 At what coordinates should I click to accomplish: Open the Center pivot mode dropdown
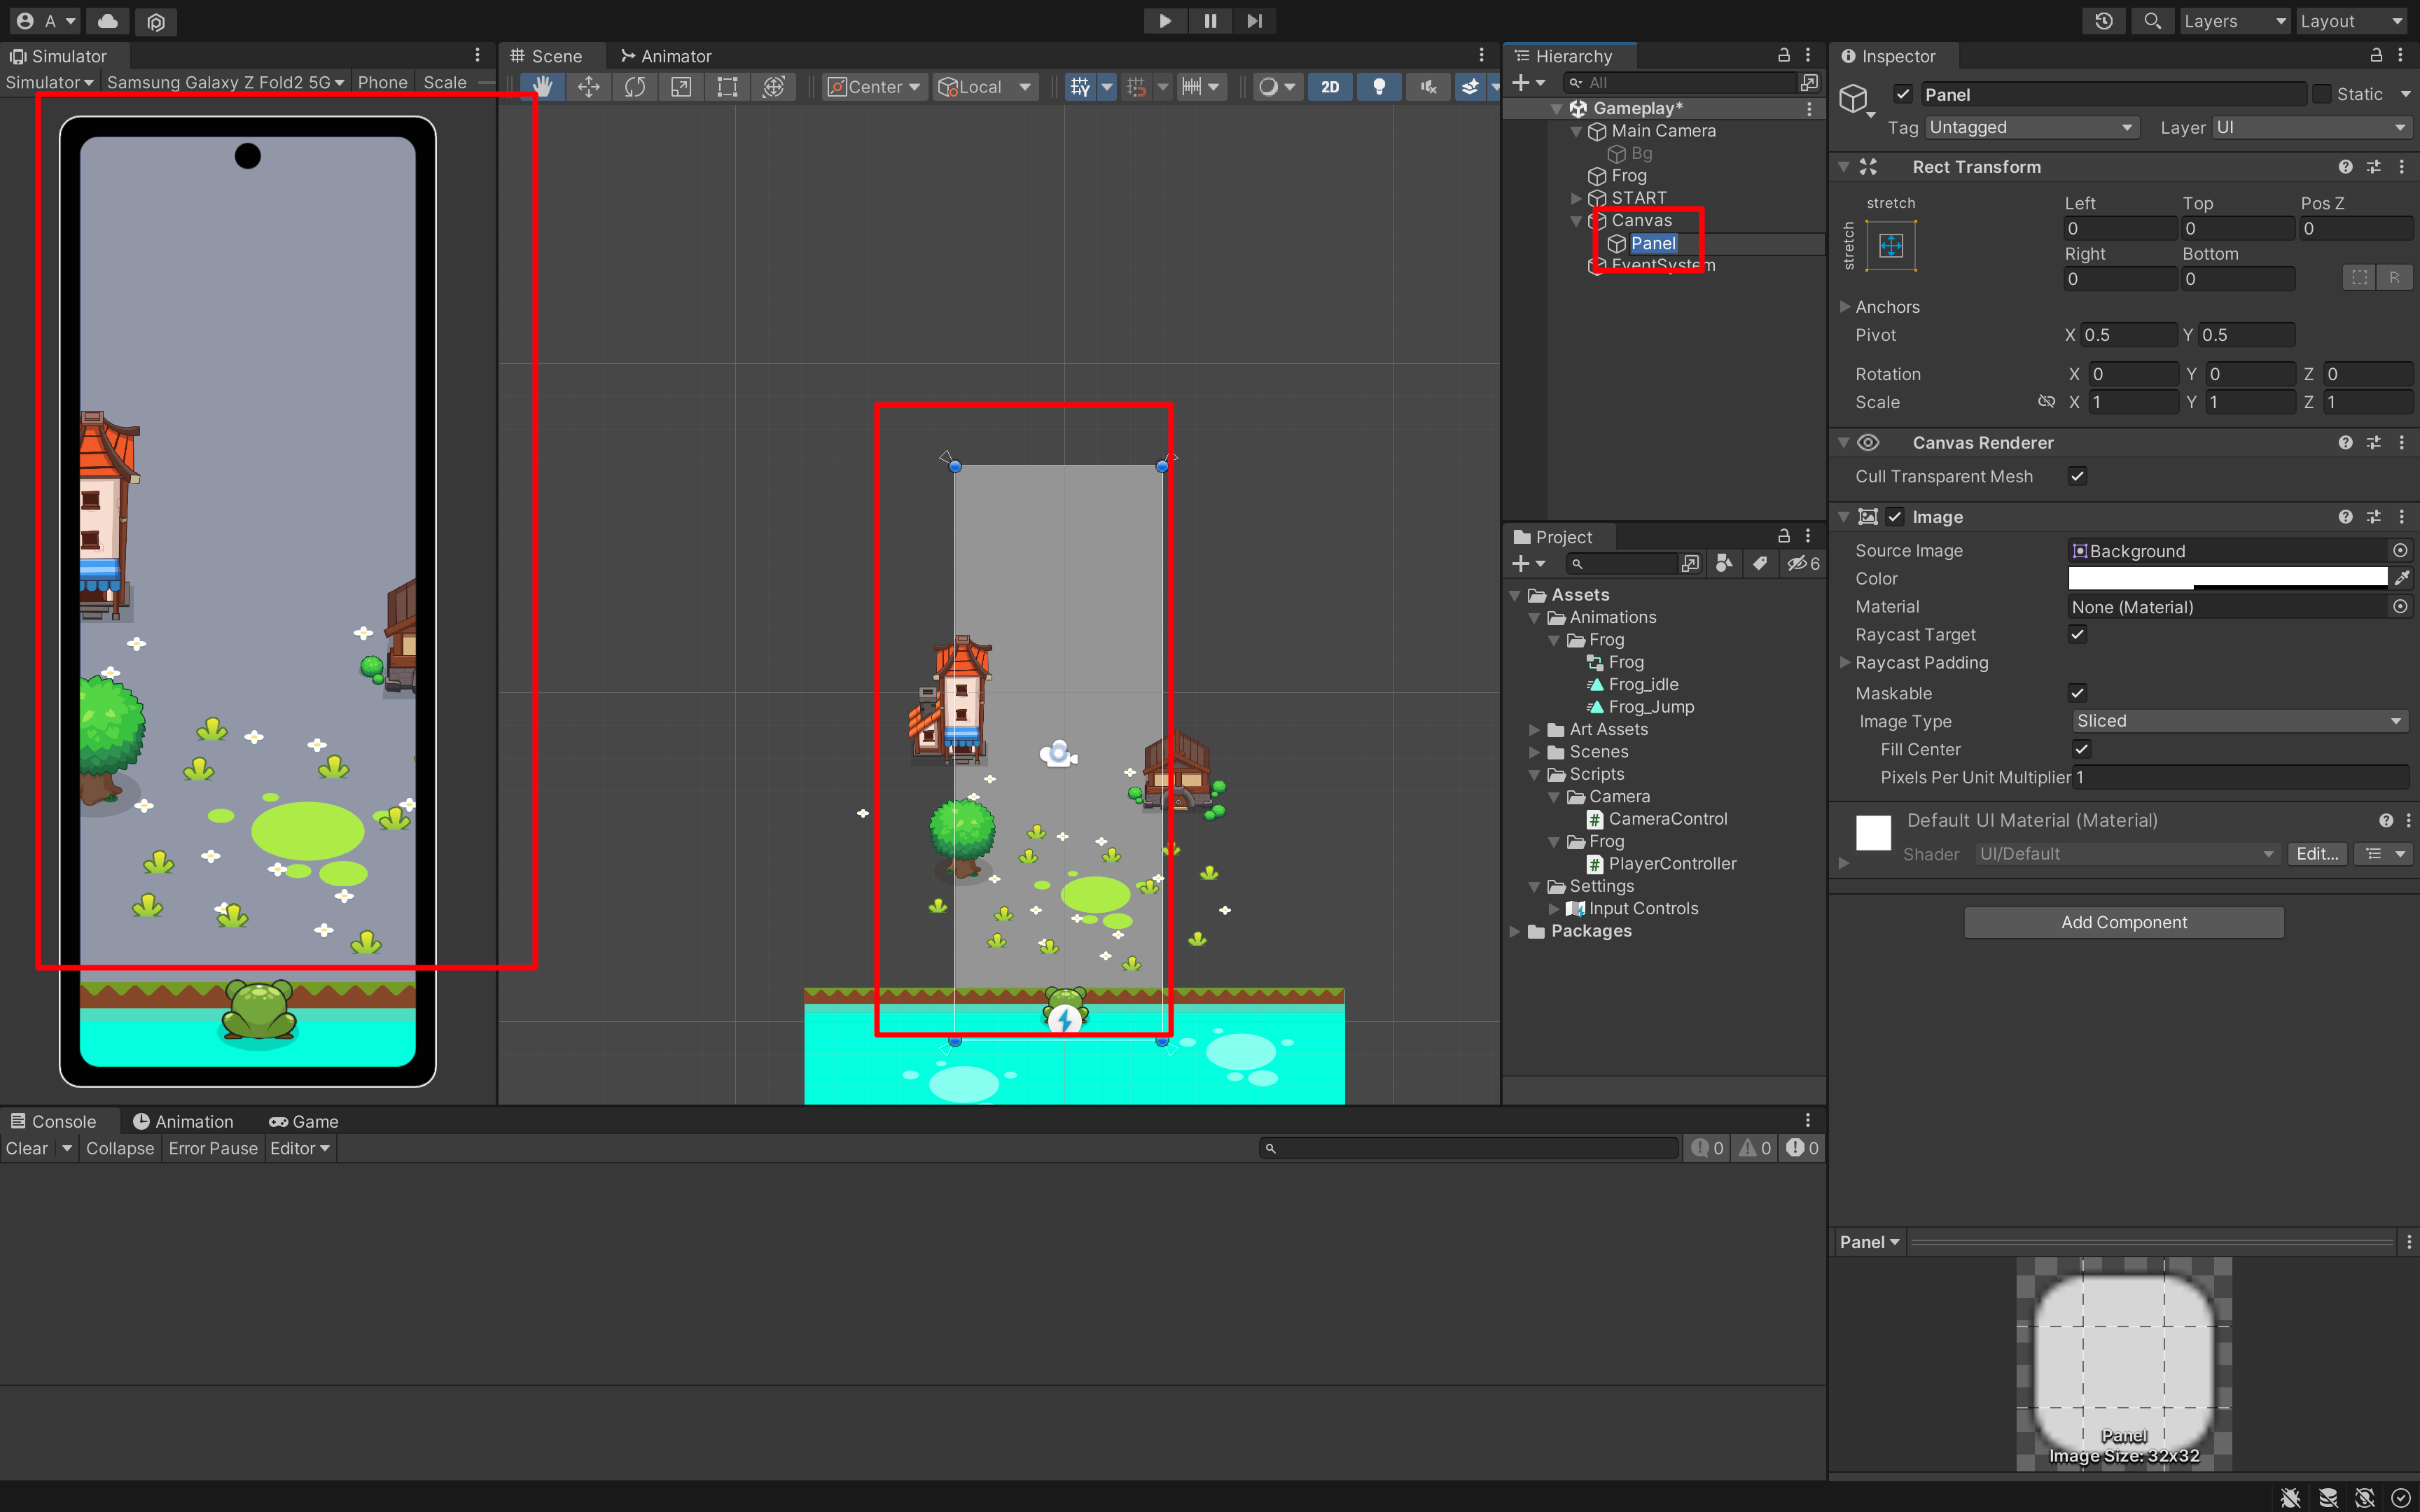[x=874, y=87]
